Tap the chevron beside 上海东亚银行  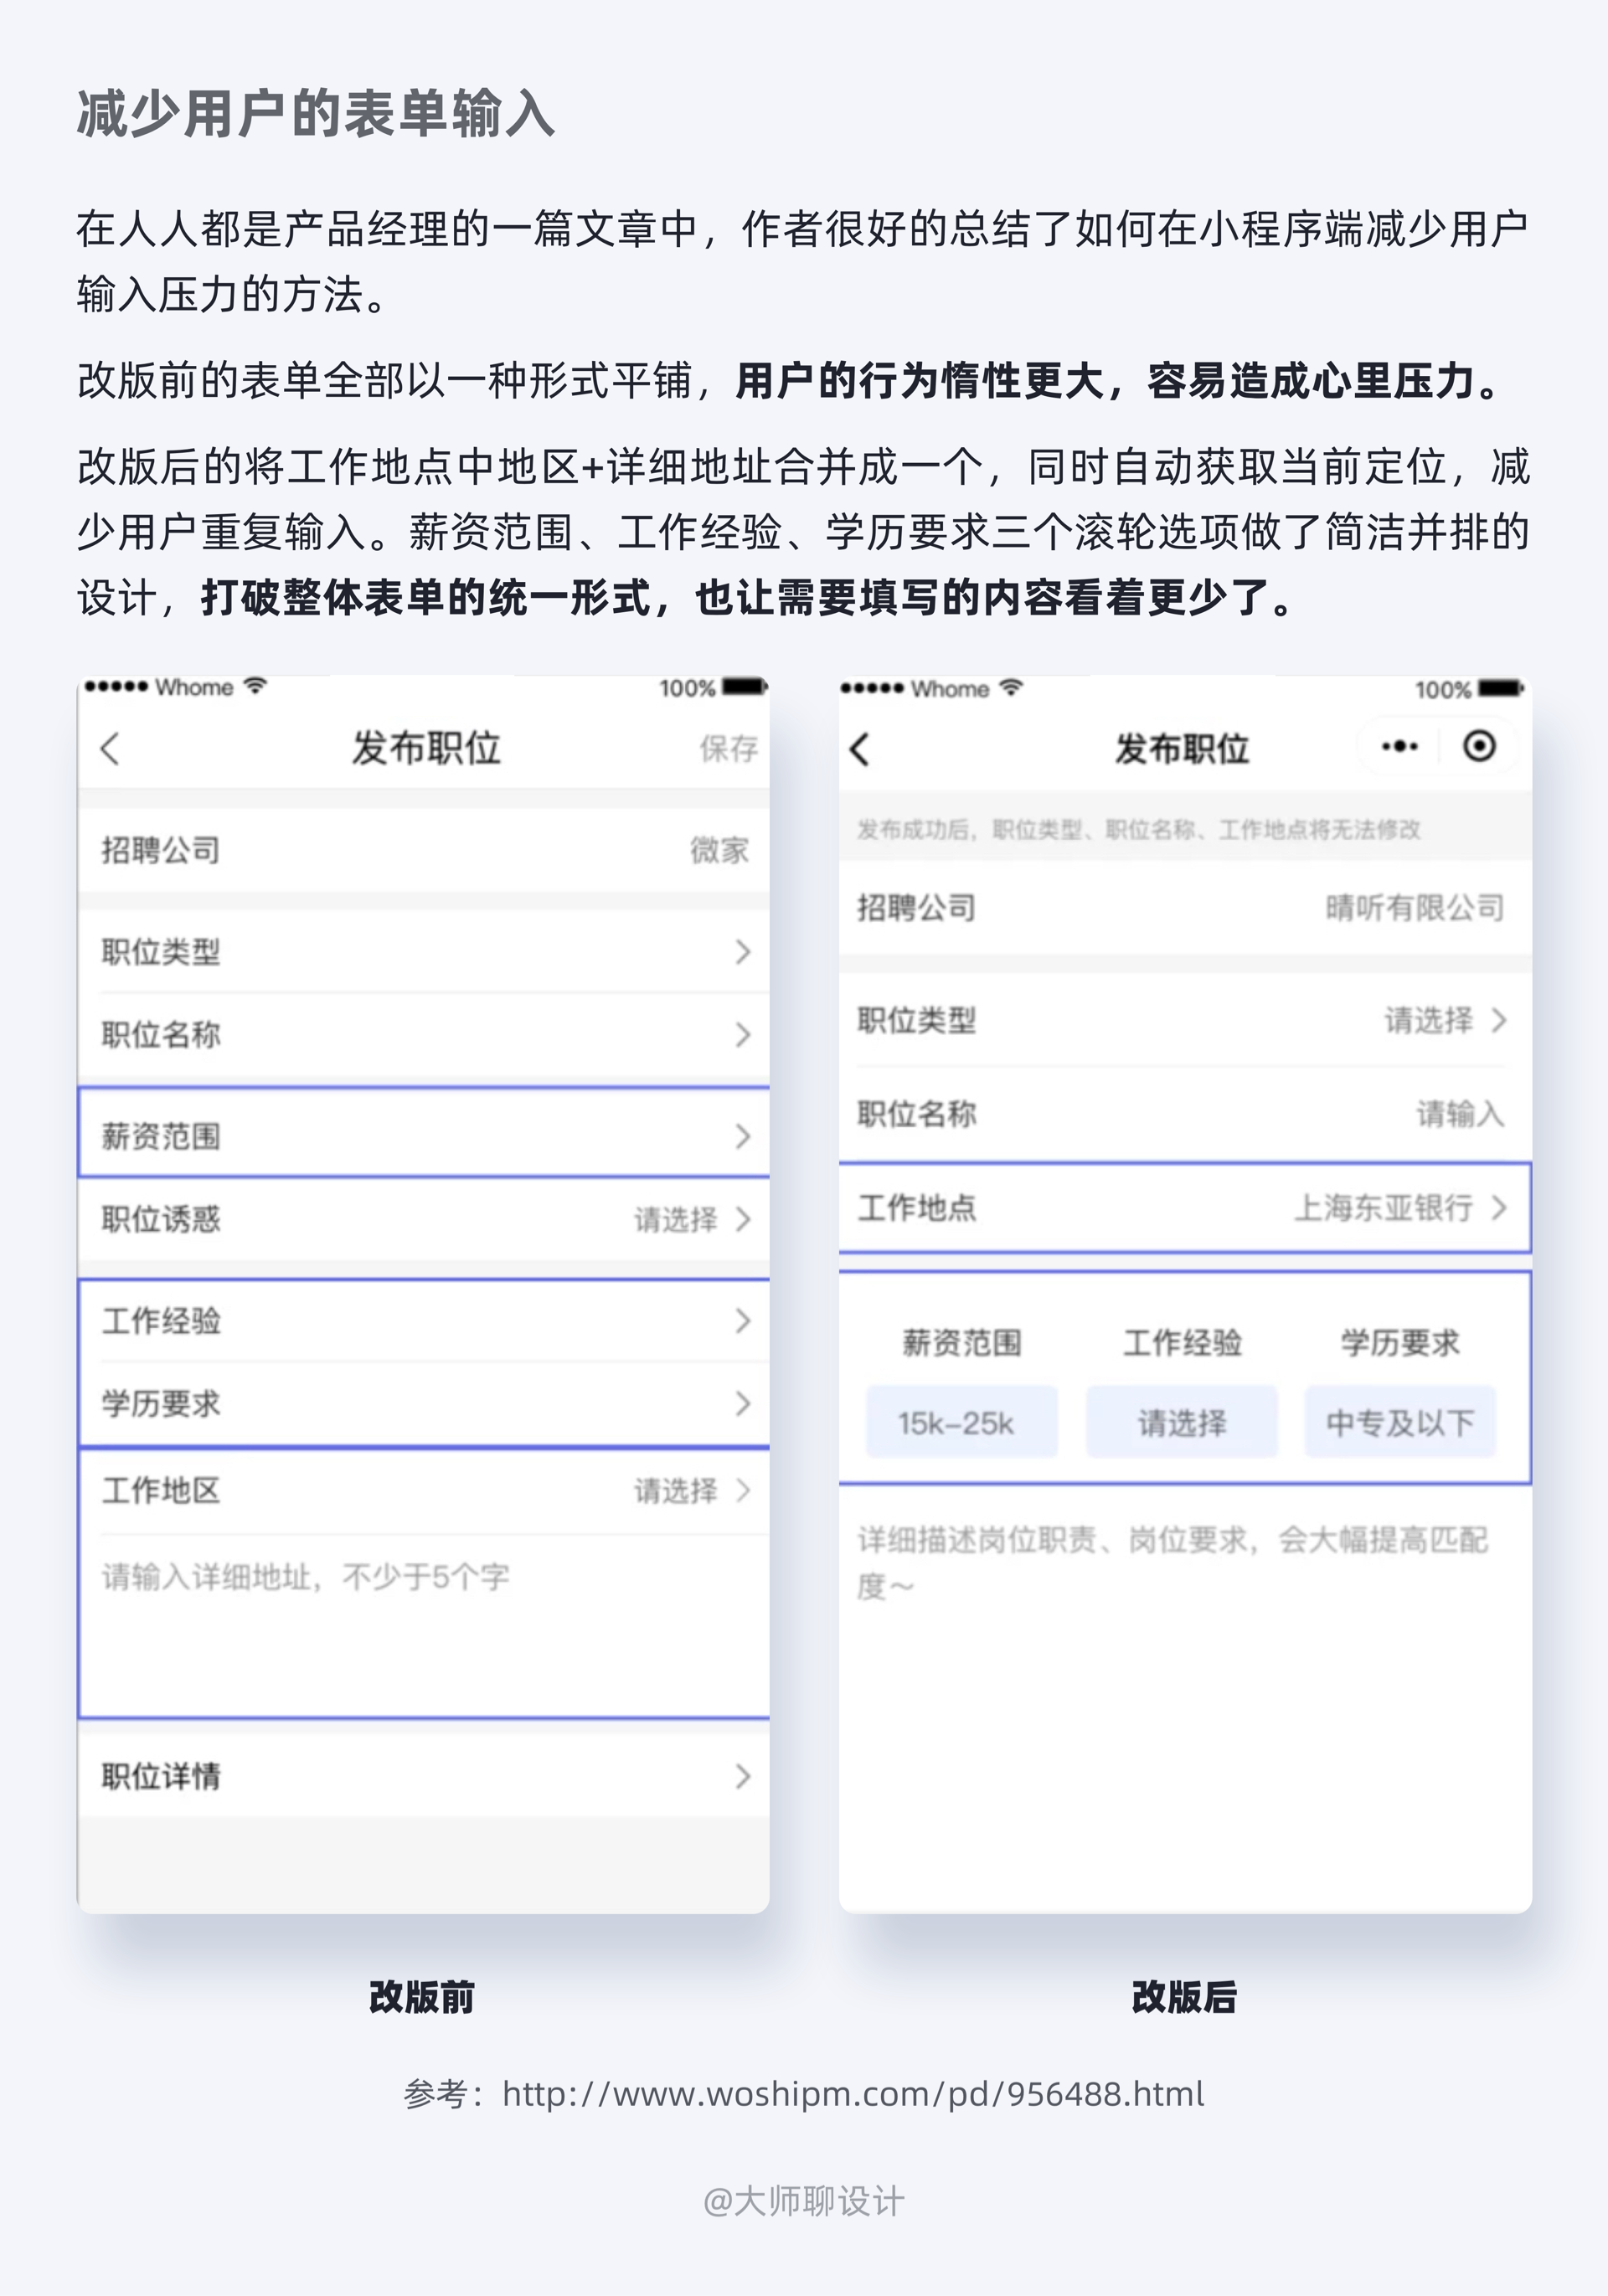click(1498, 1208)
